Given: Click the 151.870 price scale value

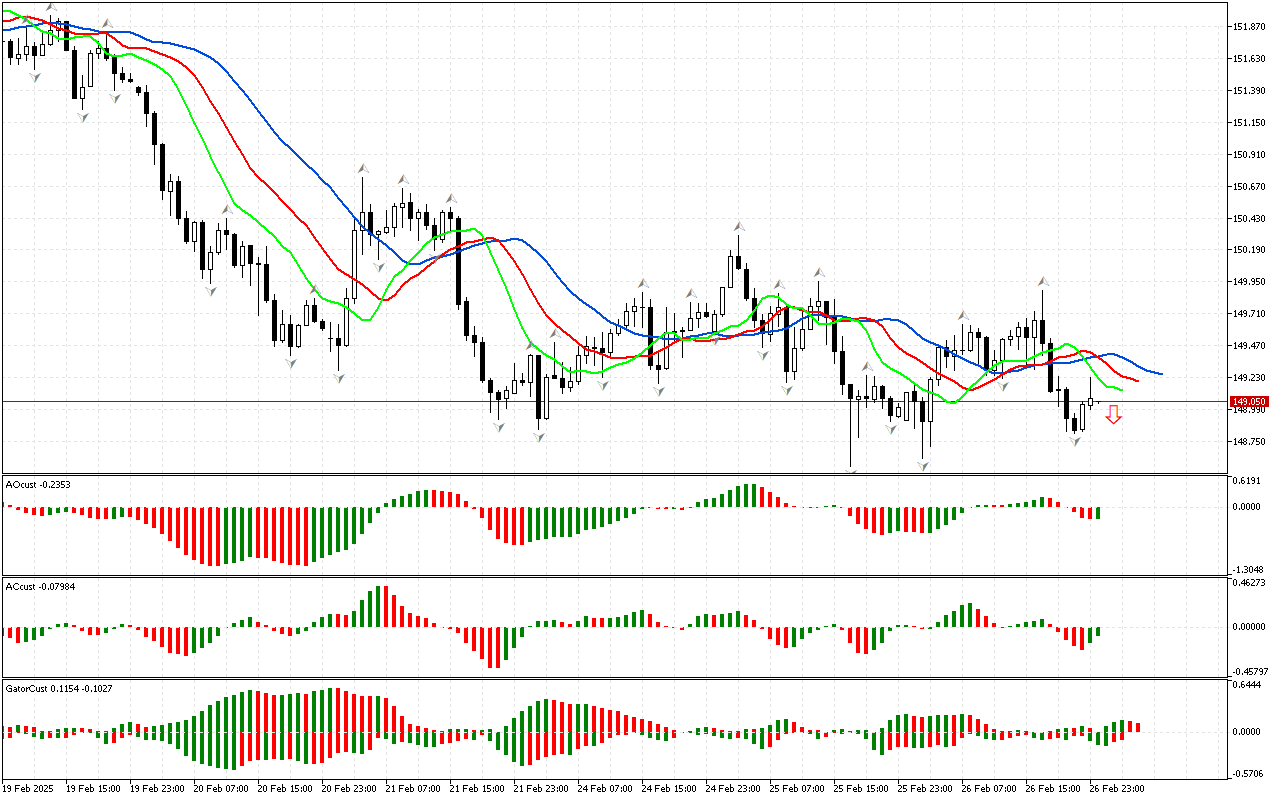Looking at the screenshot, I should pyautogui.click(x=1250, y=27).
